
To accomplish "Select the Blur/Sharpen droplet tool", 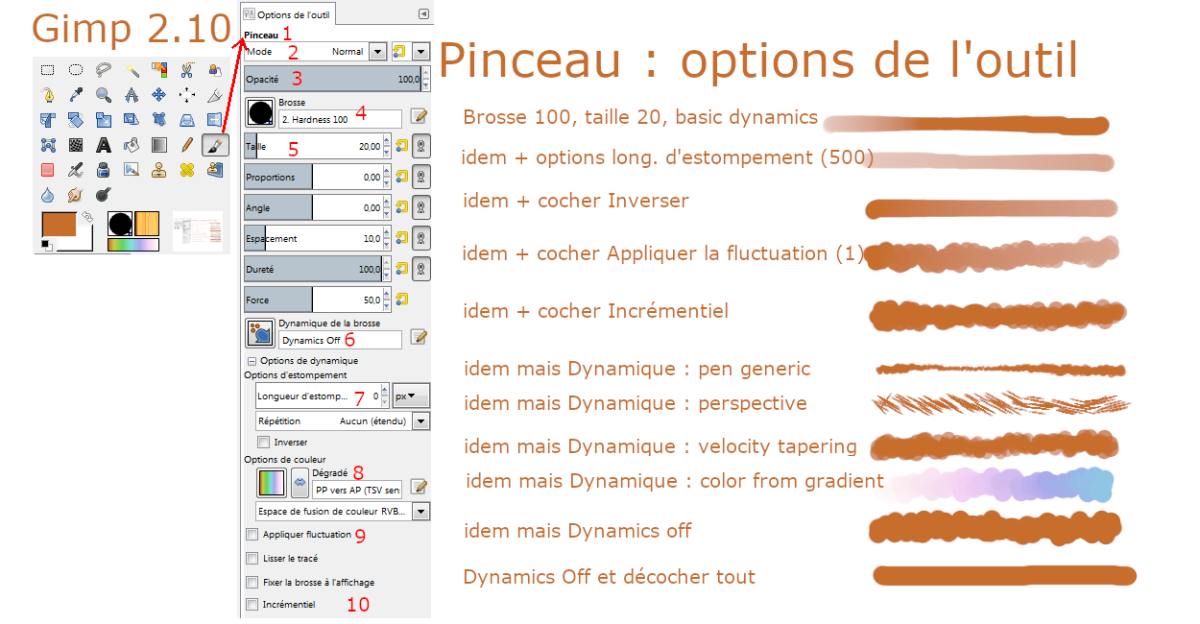I will [47, 195].
